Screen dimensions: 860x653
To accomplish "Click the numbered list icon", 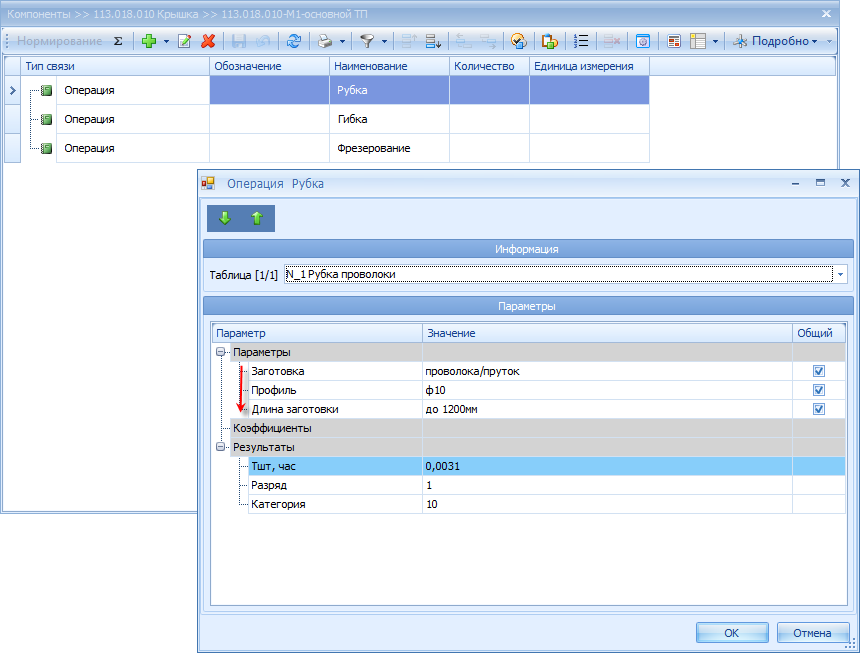I will pyautogui.click(x=581, y=41).
